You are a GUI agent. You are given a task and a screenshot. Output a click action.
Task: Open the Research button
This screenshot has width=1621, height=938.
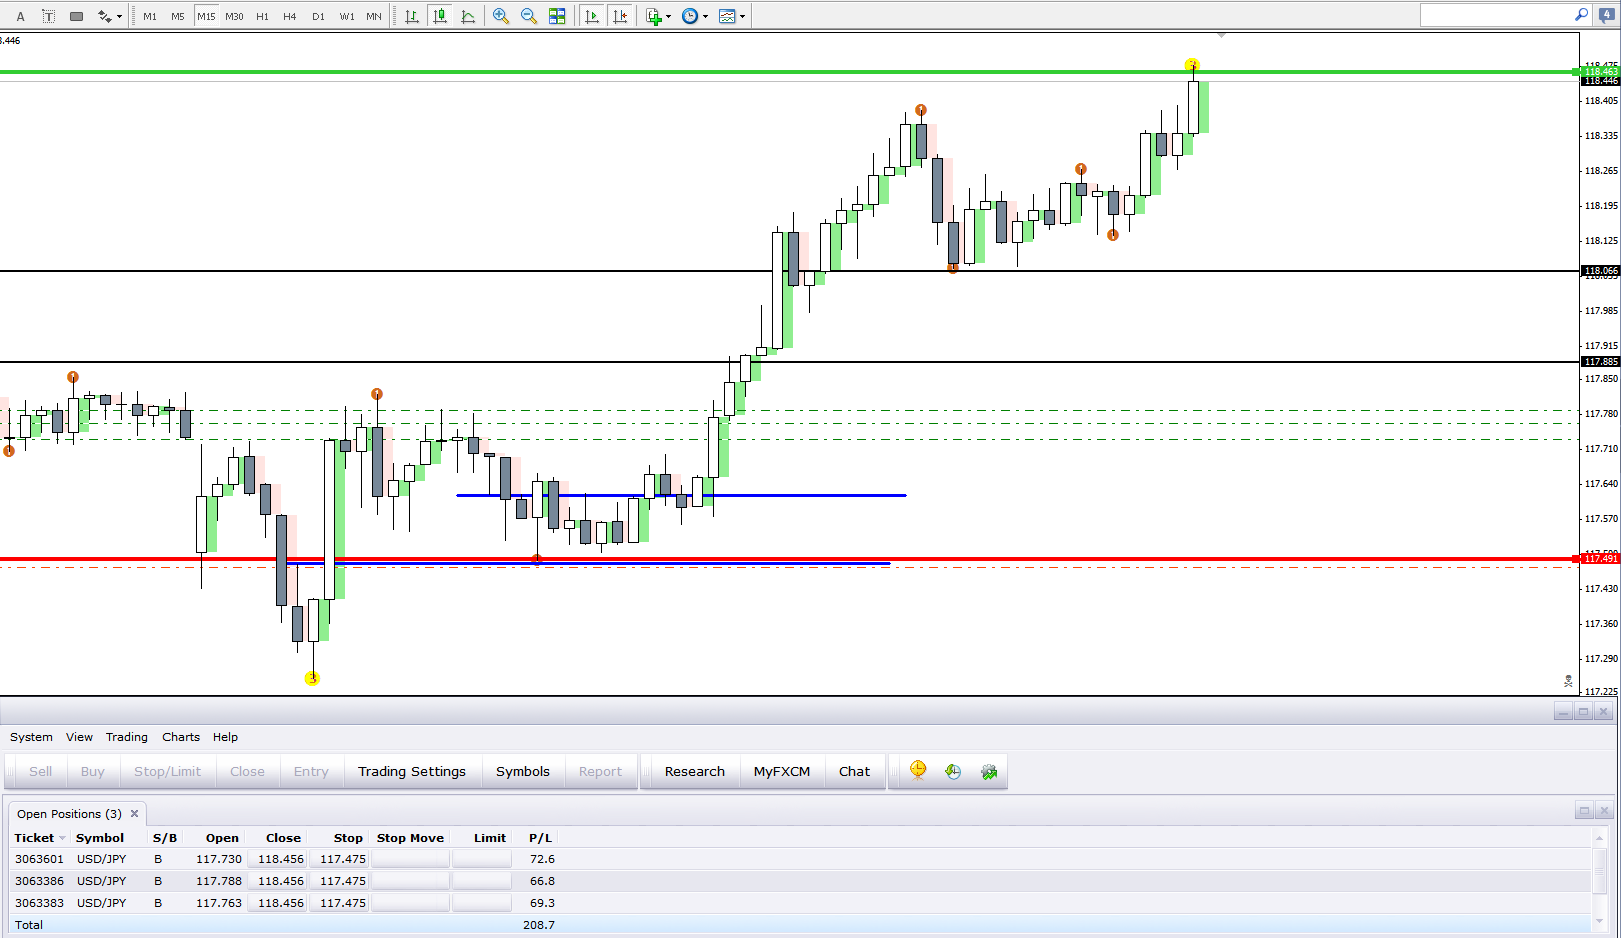(x=695, y=771)
